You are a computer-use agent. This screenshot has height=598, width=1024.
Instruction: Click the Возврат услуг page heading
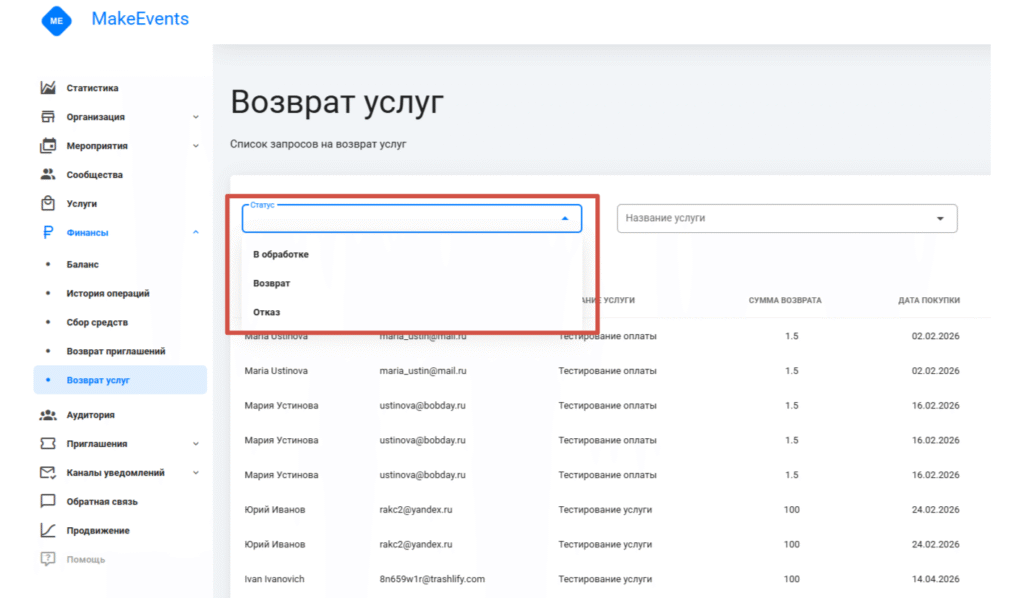(336, 102)
